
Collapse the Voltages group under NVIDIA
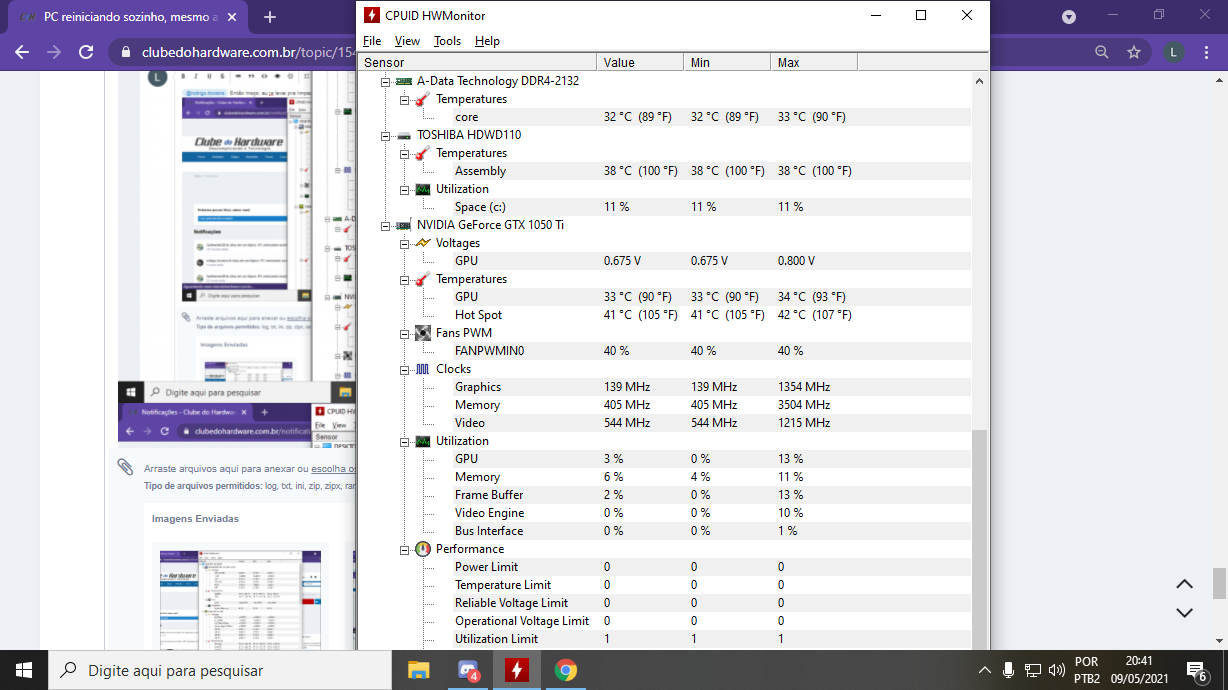[x=405, y=243]
